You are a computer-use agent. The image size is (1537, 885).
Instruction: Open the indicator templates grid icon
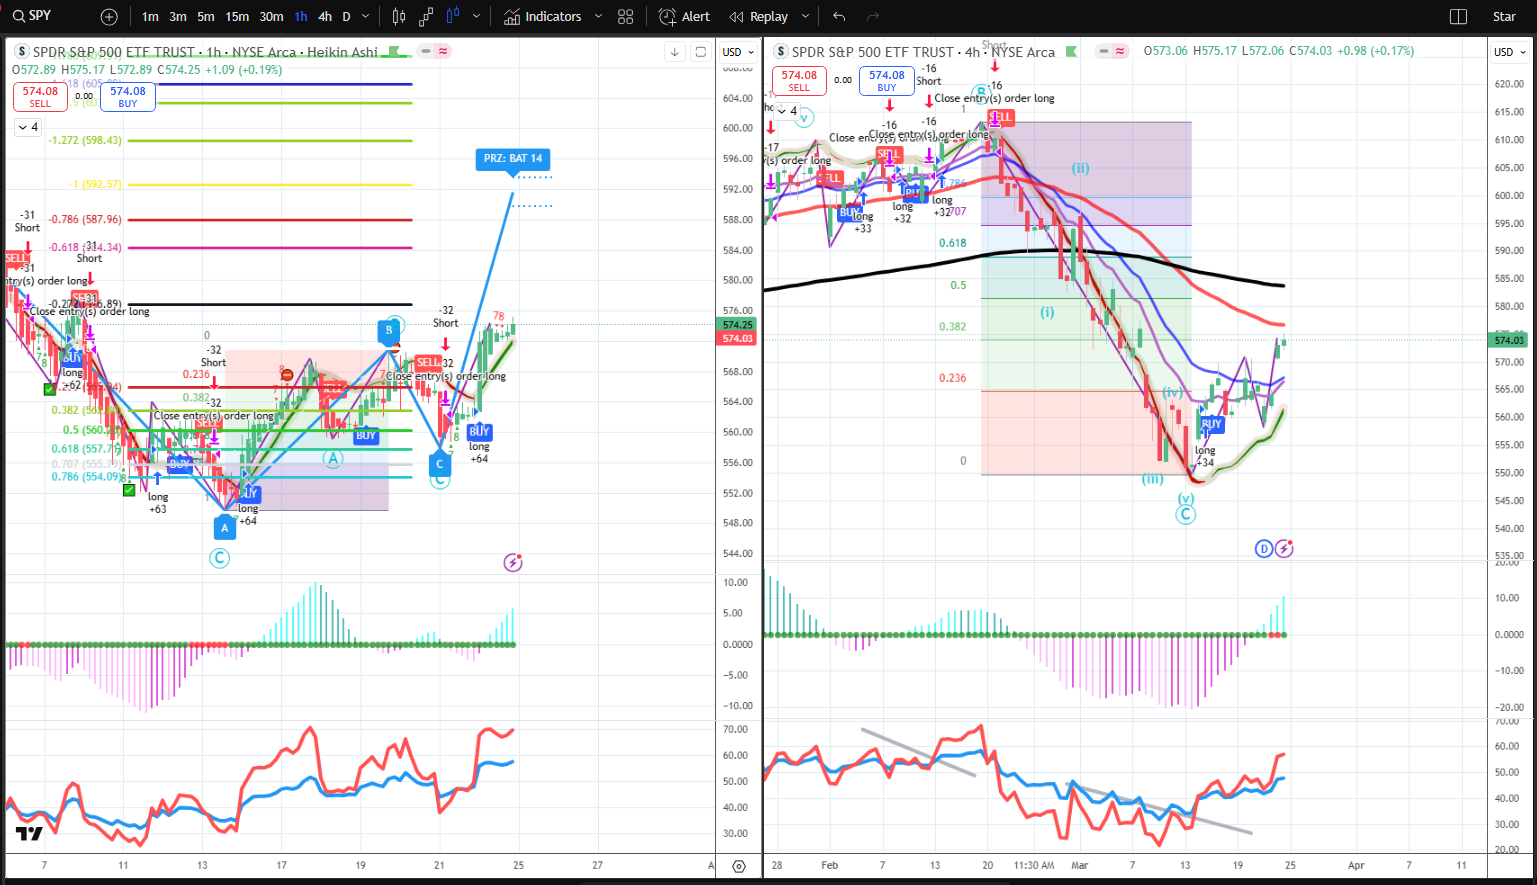coord(626,17)
